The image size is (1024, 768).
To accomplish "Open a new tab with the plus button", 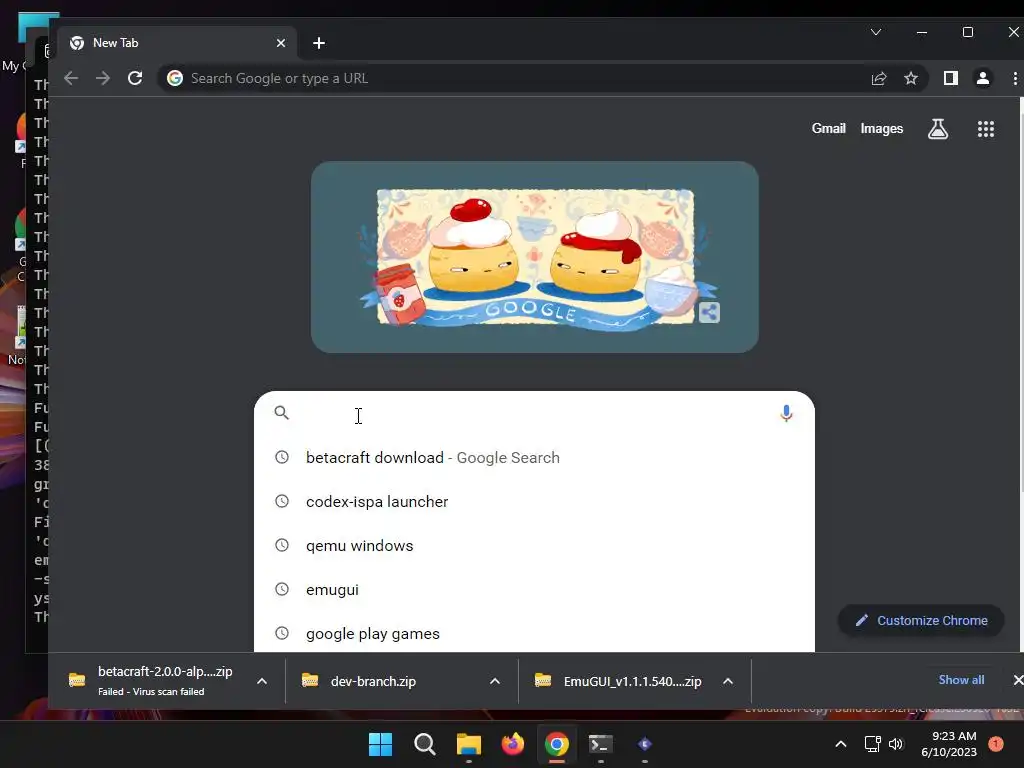I will coord(319,43).
